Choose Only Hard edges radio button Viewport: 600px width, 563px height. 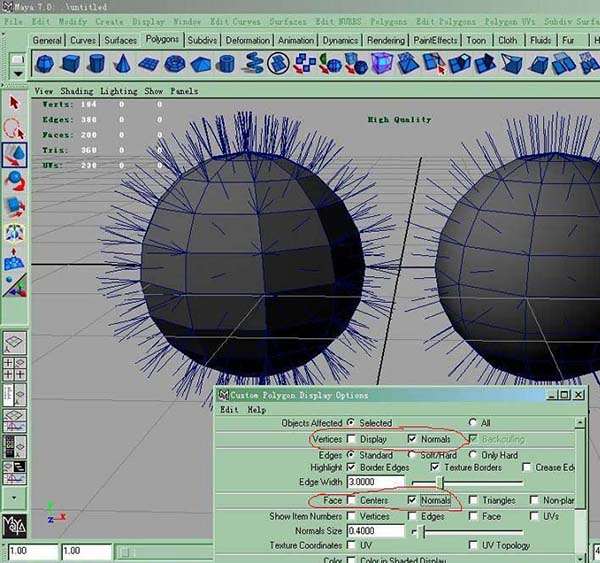click(473, 455)
